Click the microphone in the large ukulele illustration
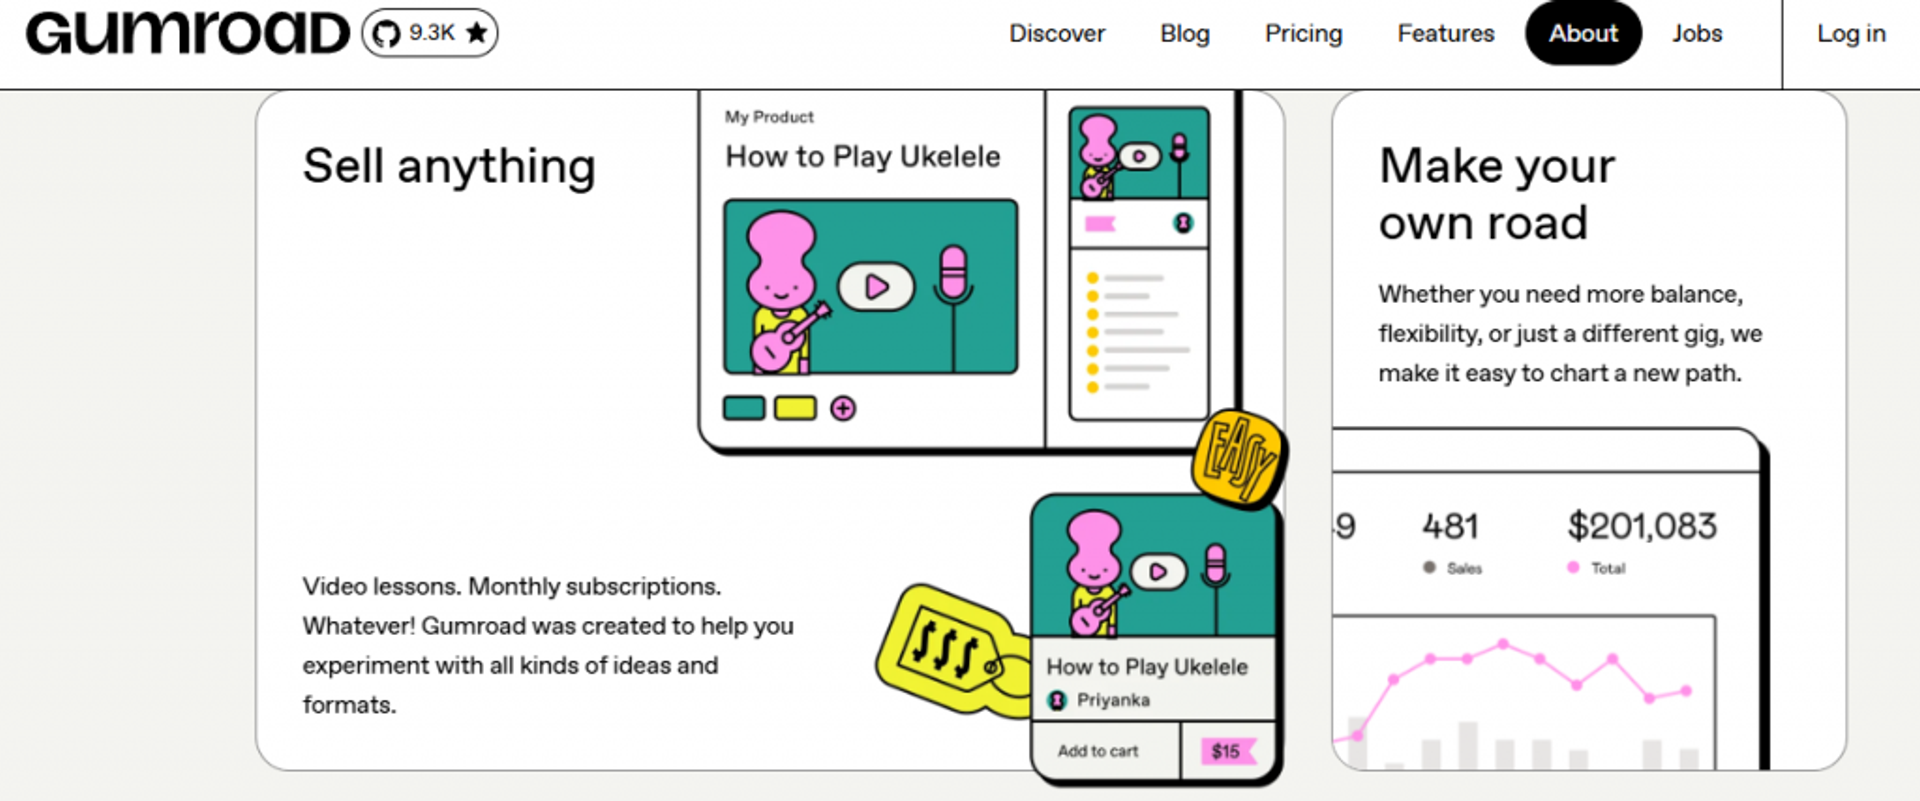The width and height of the screenshot is (1920, 801). 953,274
